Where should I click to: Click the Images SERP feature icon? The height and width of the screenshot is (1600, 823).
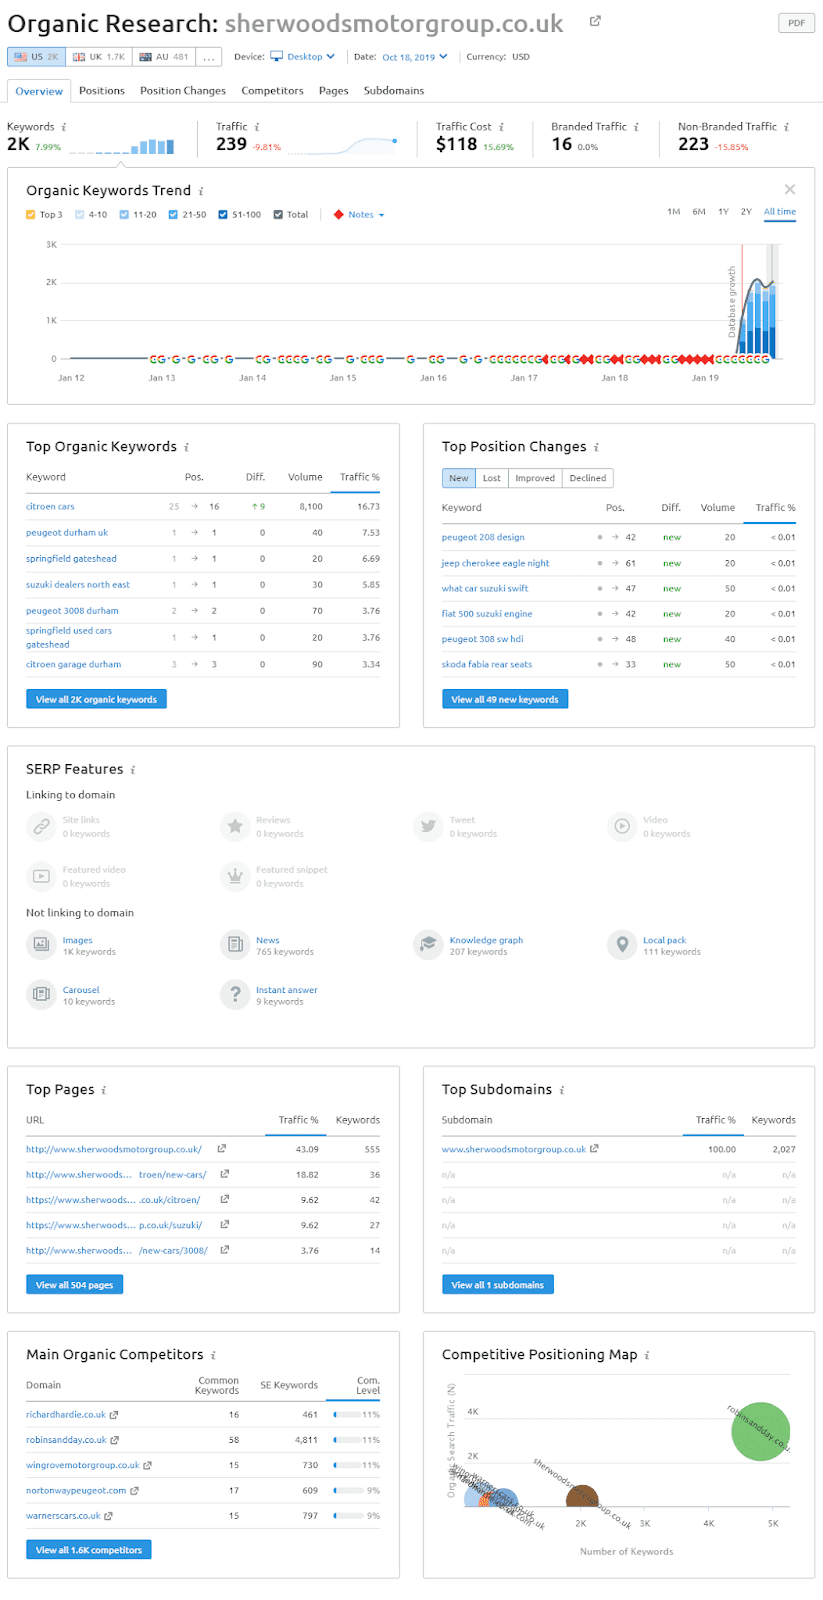[41, 945]
